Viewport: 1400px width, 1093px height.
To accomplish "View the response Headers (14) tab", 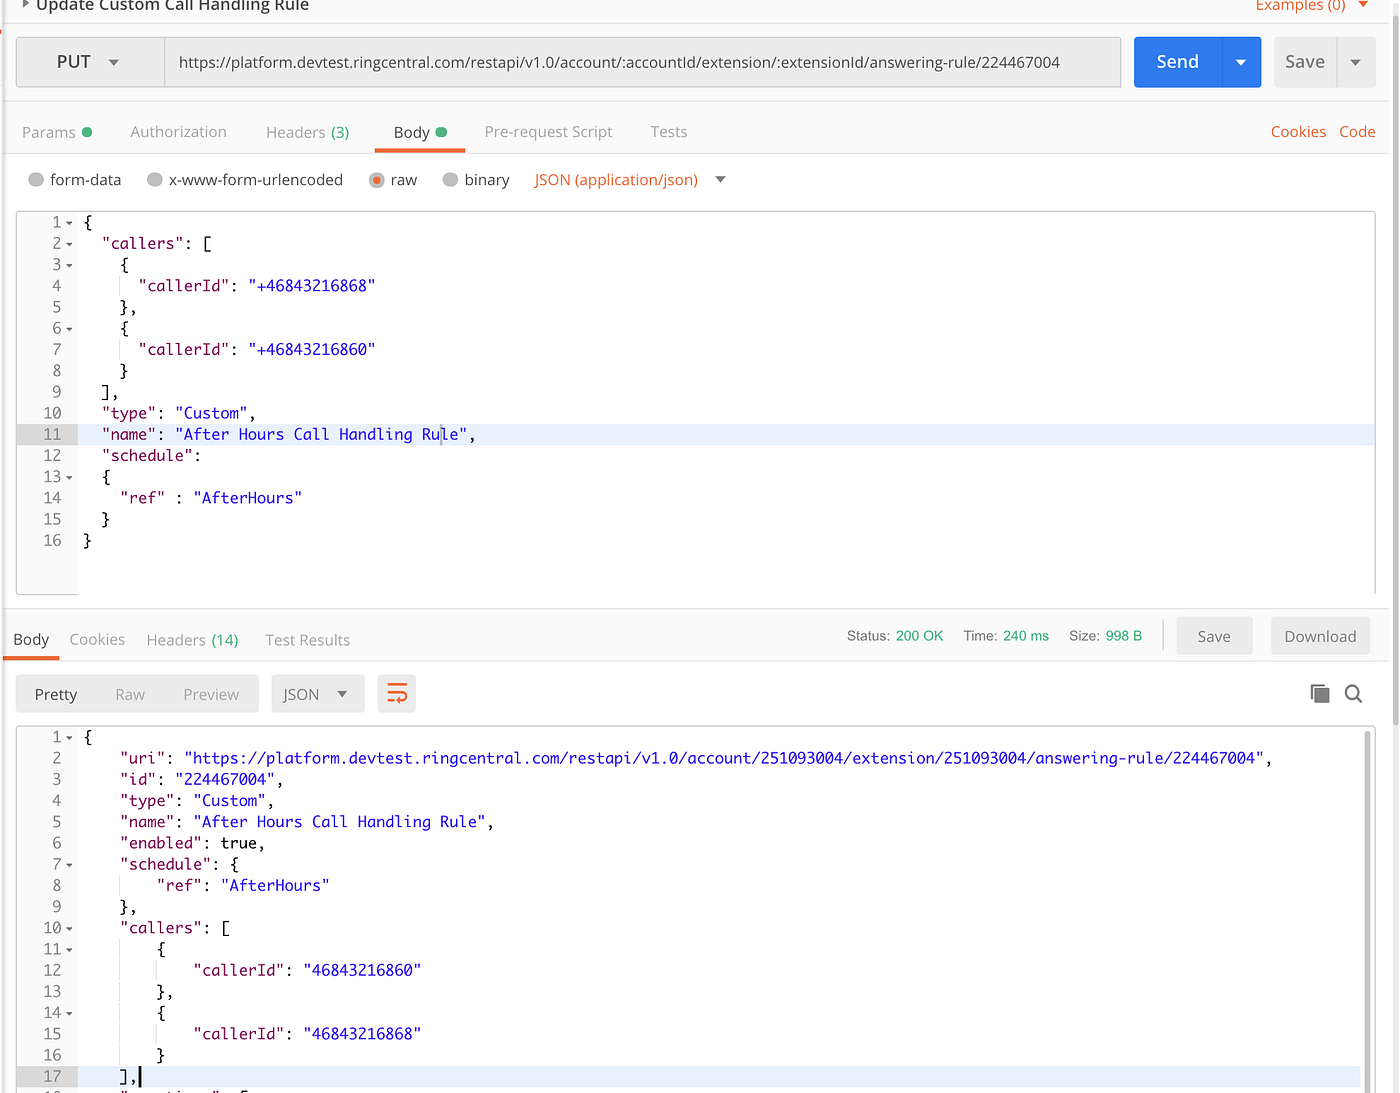I will (191, 640).
